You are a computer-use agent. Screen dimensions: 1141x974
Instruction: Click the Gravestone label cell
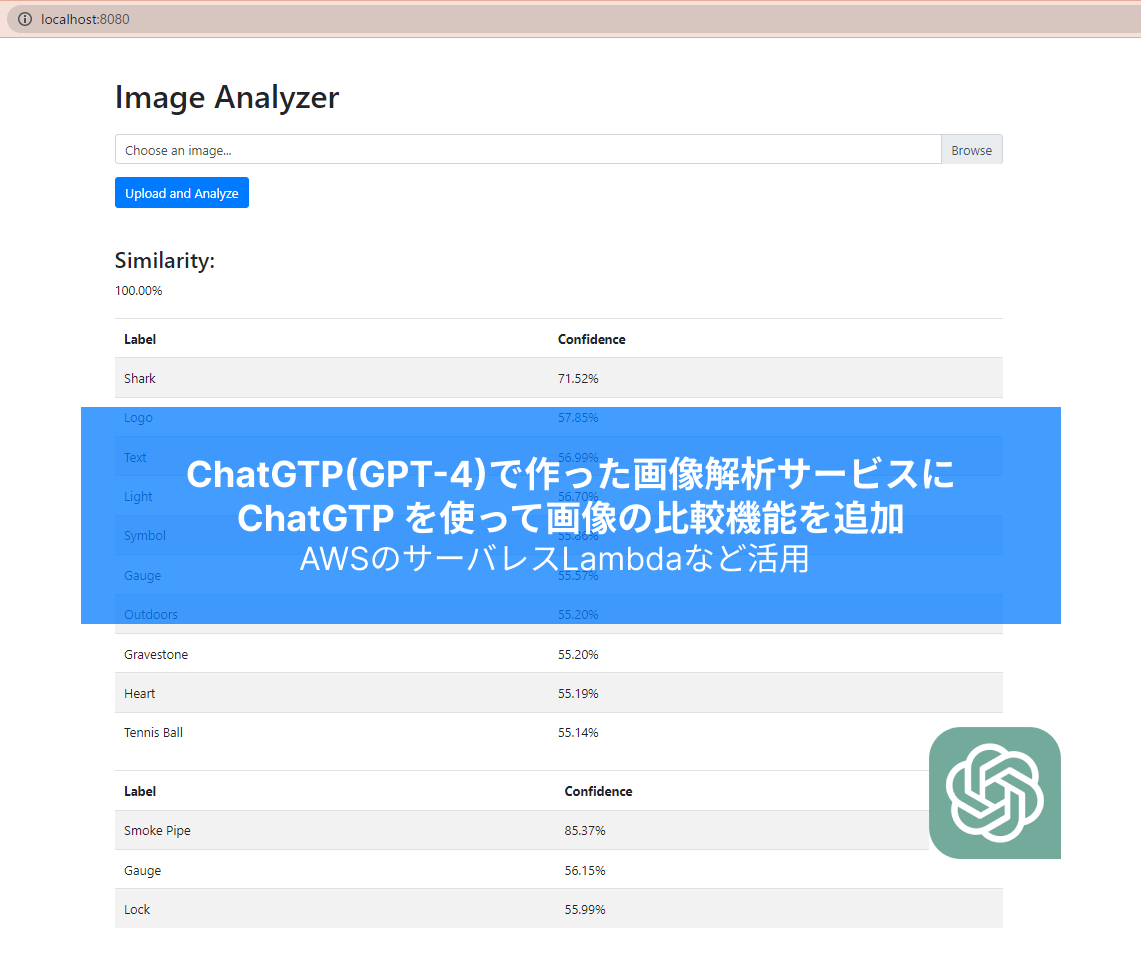point(156,655)
